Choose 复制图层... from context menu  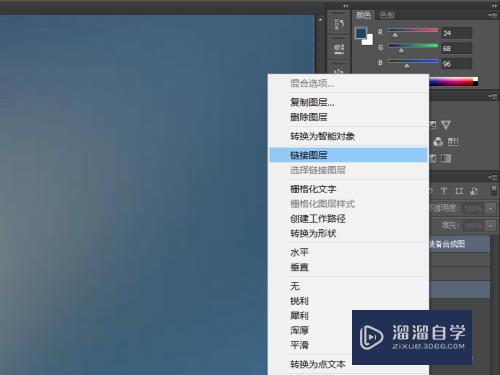[348, 102]
